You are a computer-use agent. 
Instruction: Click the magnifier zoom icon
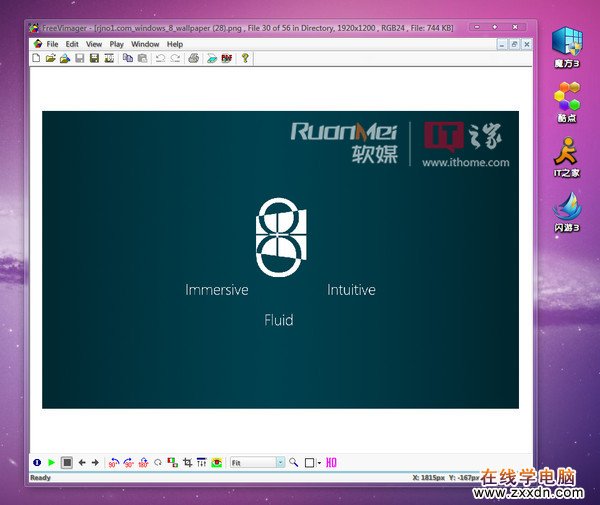point(294,463)
